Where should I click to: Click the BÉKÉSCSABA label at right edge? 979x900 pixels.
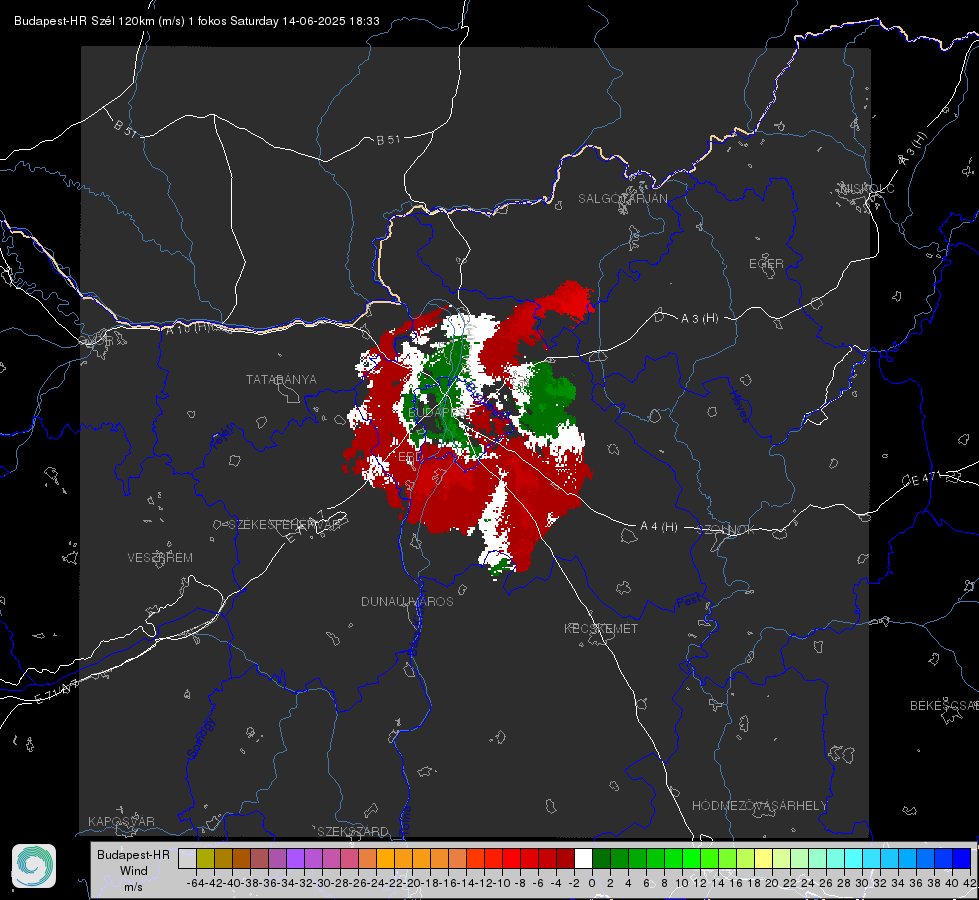pos(944,706)
